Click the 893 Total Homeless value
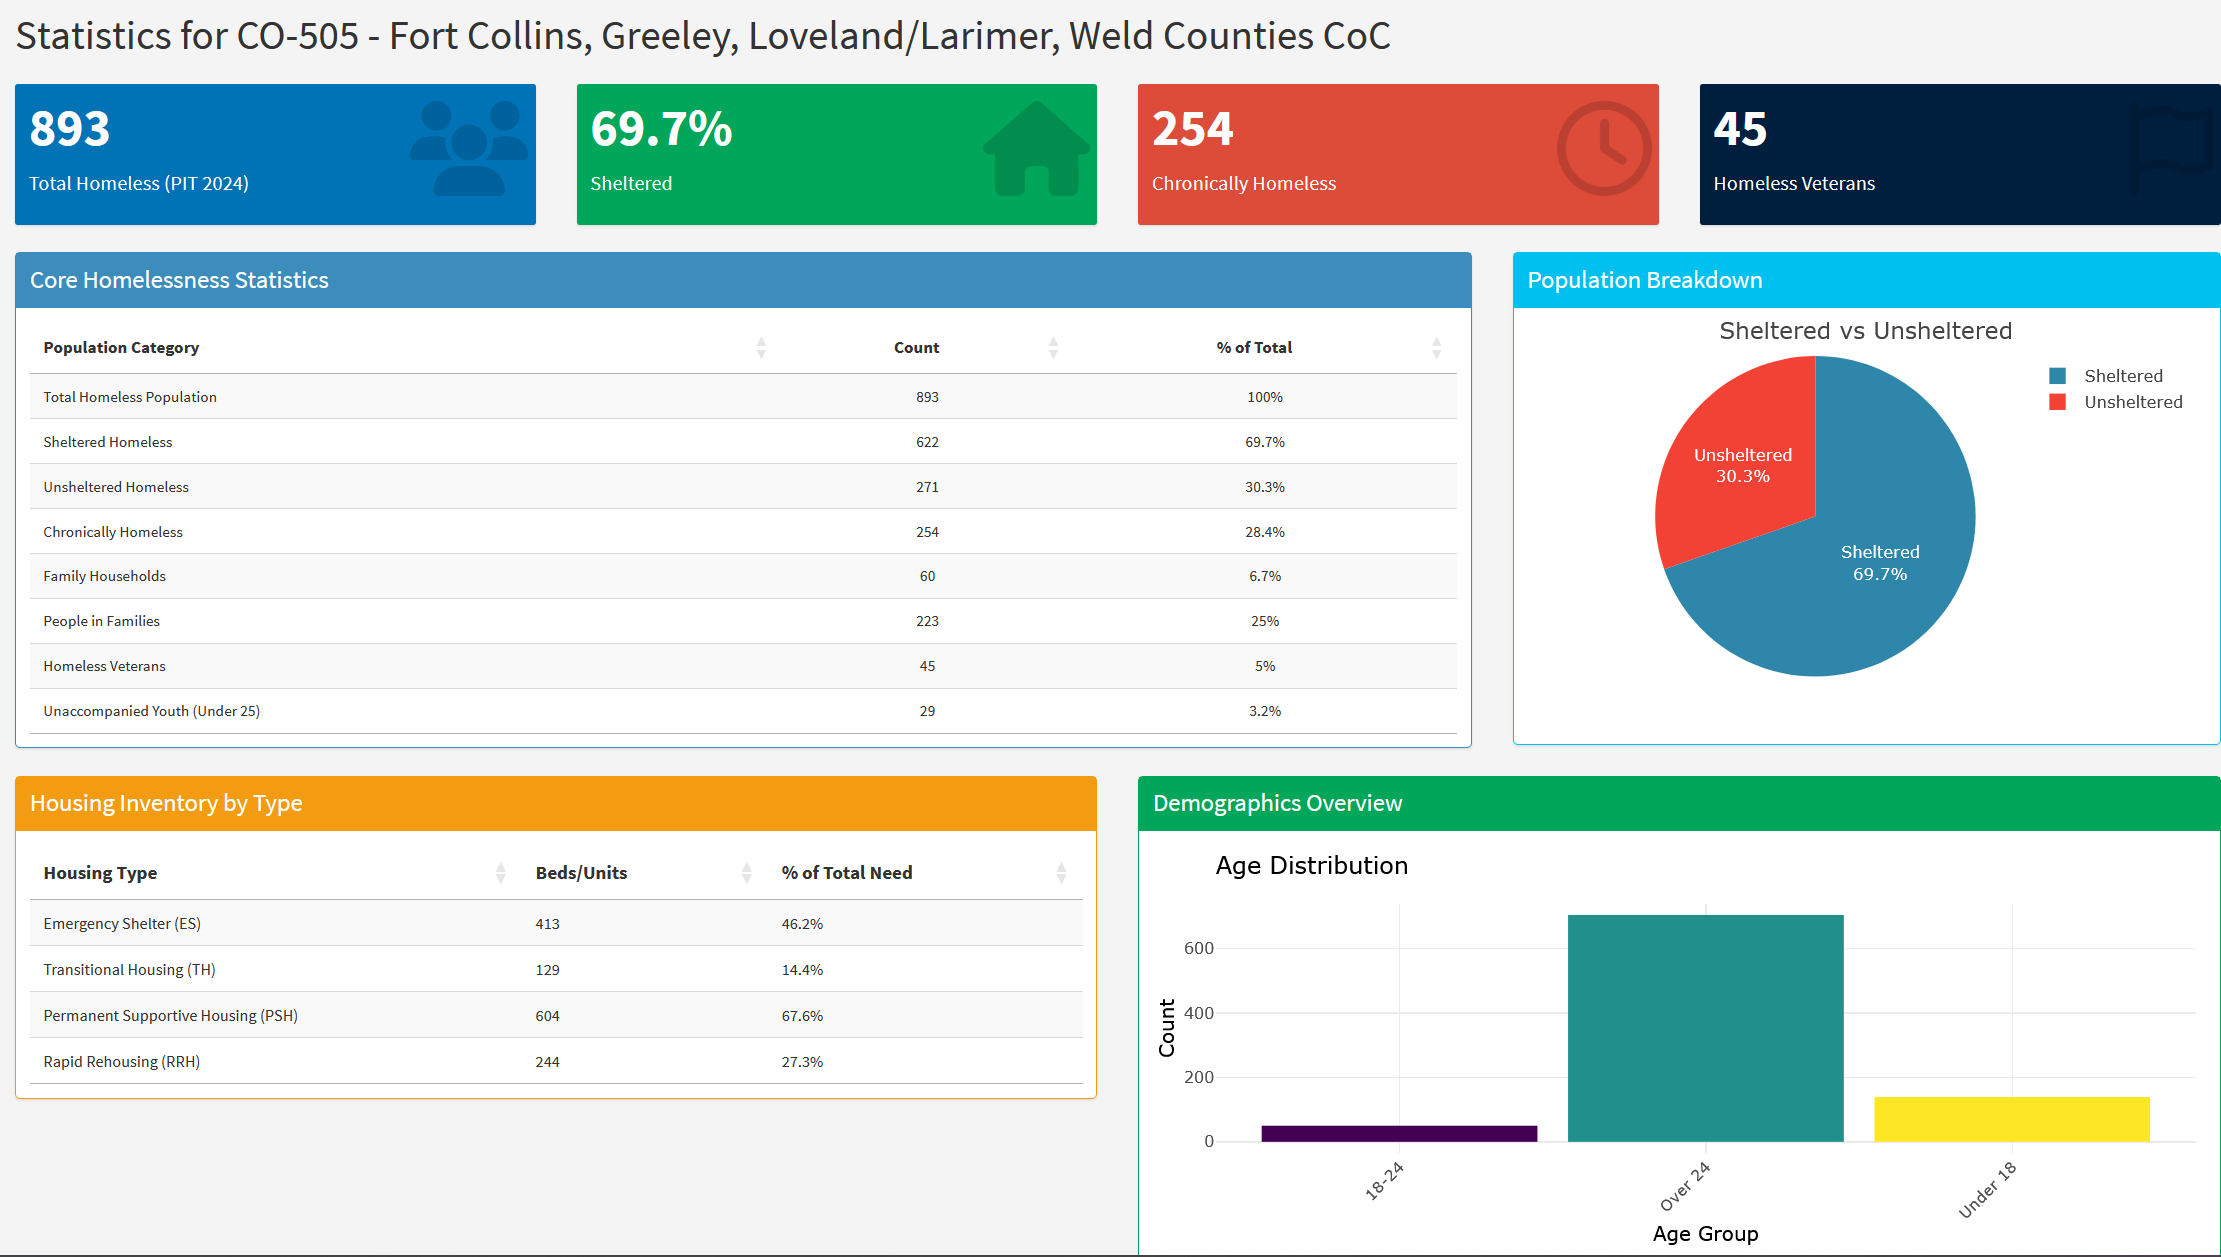The height and width of the screenshot is (1257, 2221). click(x=70, y=129)
